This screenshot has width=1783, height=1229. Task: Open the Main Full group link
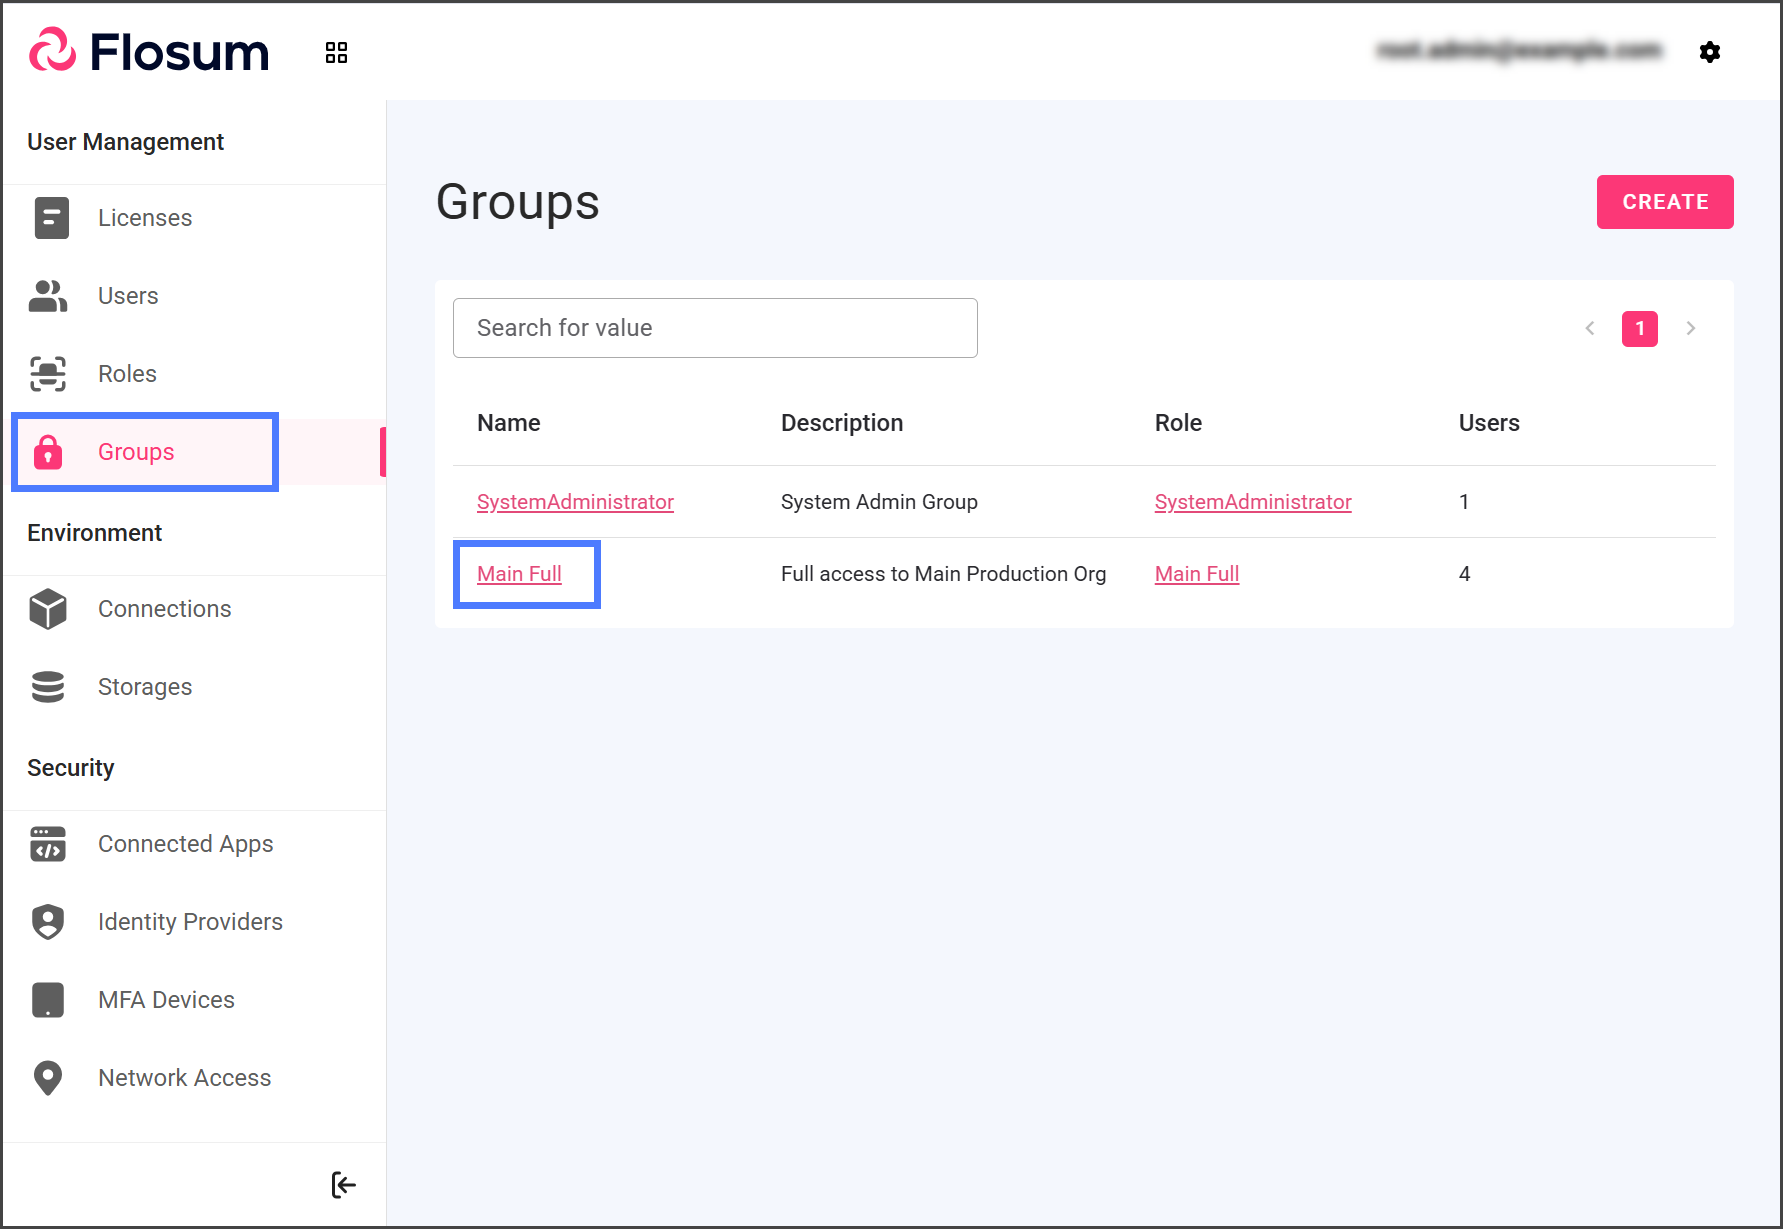(519, 574)
